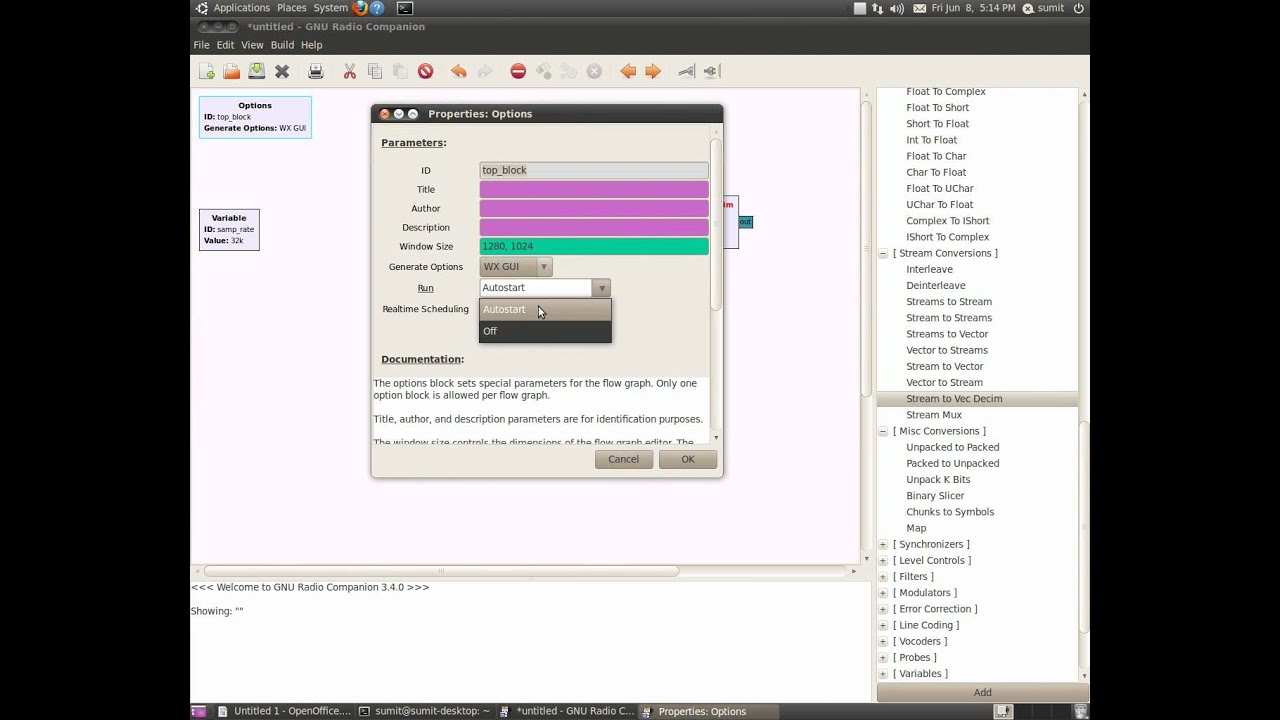Open the File menu

click(201, 45)
